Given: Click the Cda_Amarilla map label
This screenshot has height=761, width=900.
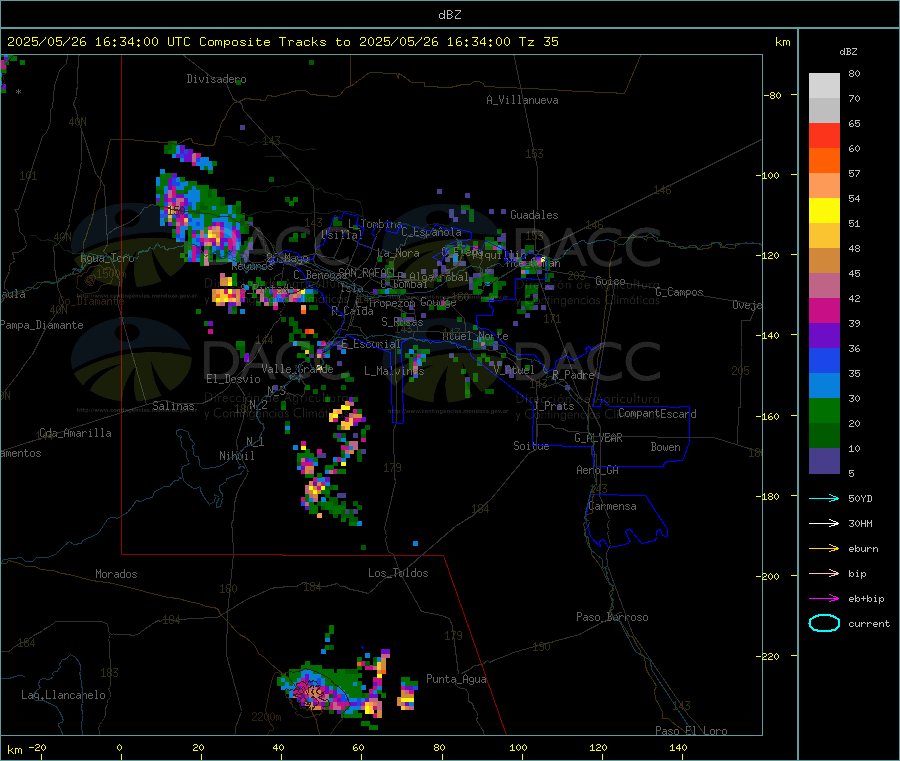Looking at the screenshot, I should [75, 433].
